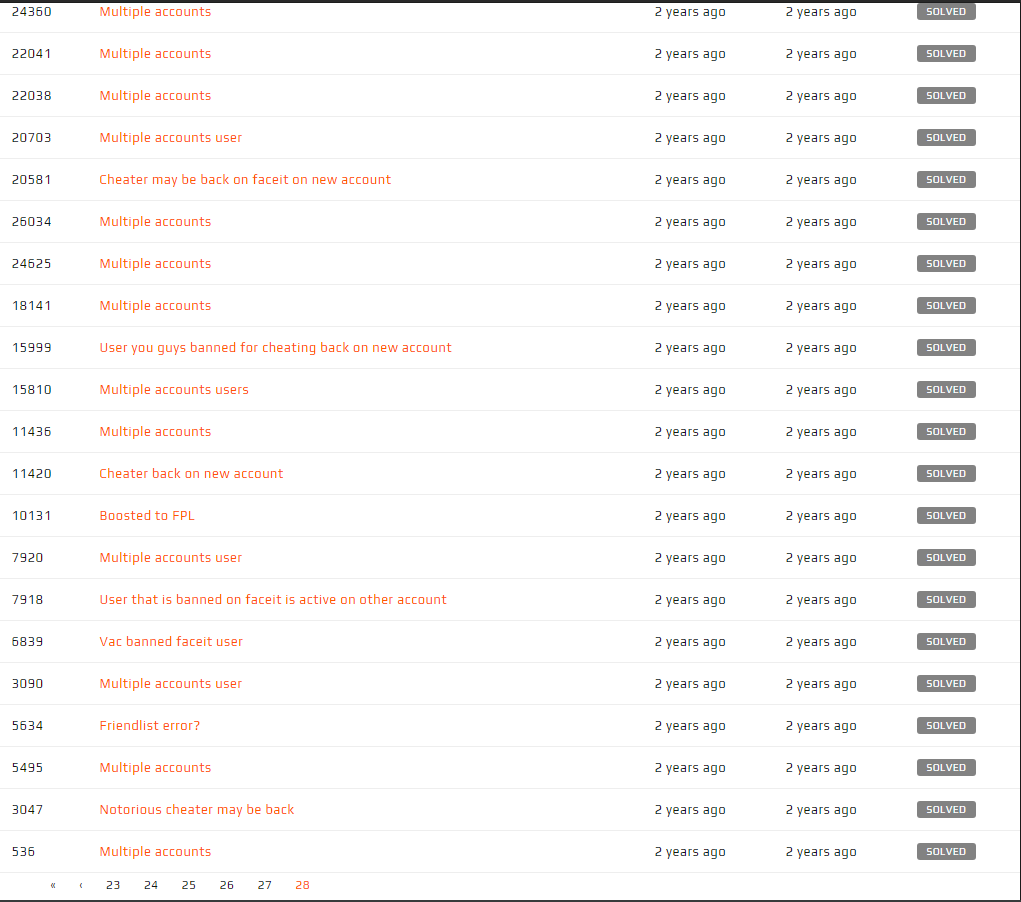Click the first-page « pagination icon

pos(52,885)
